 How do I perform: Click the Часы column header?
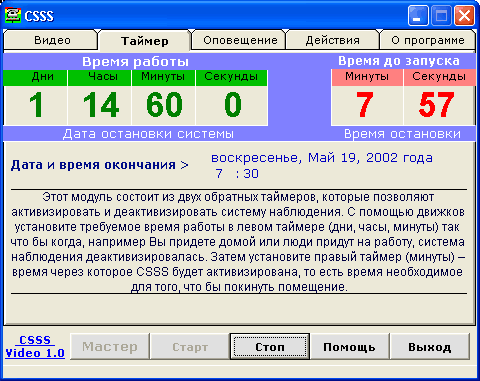pos(100,77)
